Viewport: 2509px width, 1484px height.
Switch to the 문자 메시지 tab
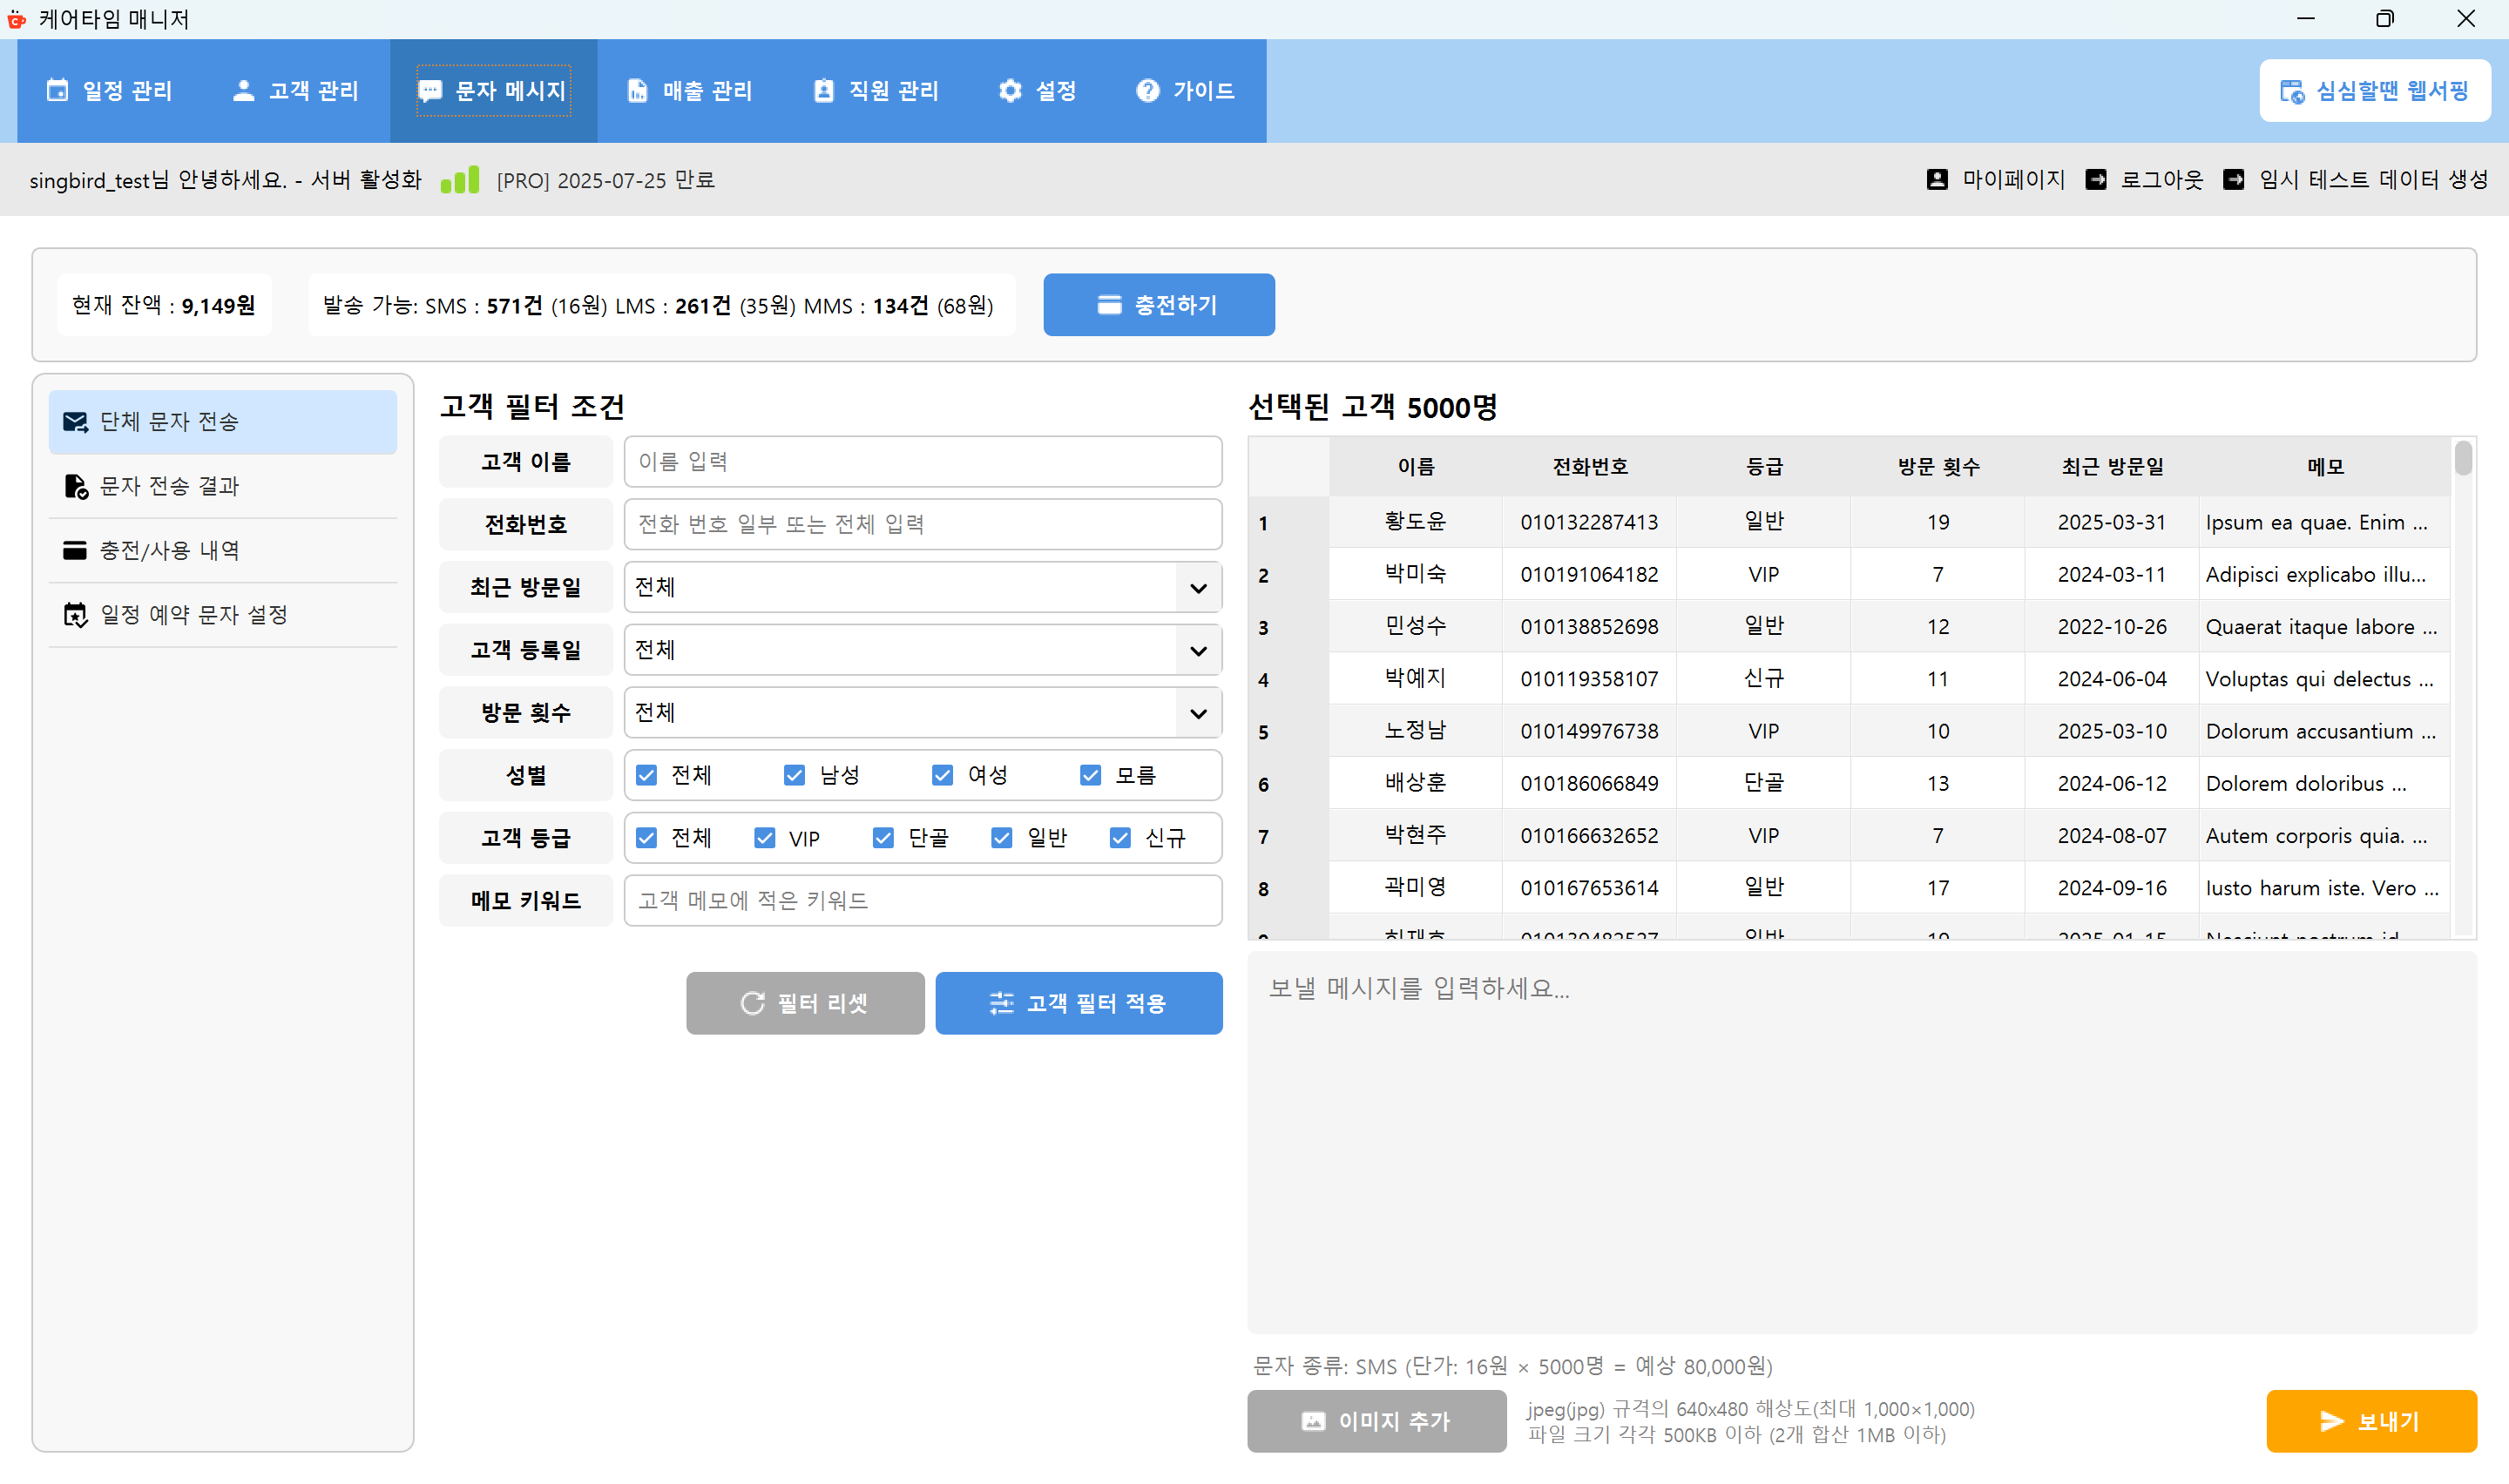(x=494, y=90)
